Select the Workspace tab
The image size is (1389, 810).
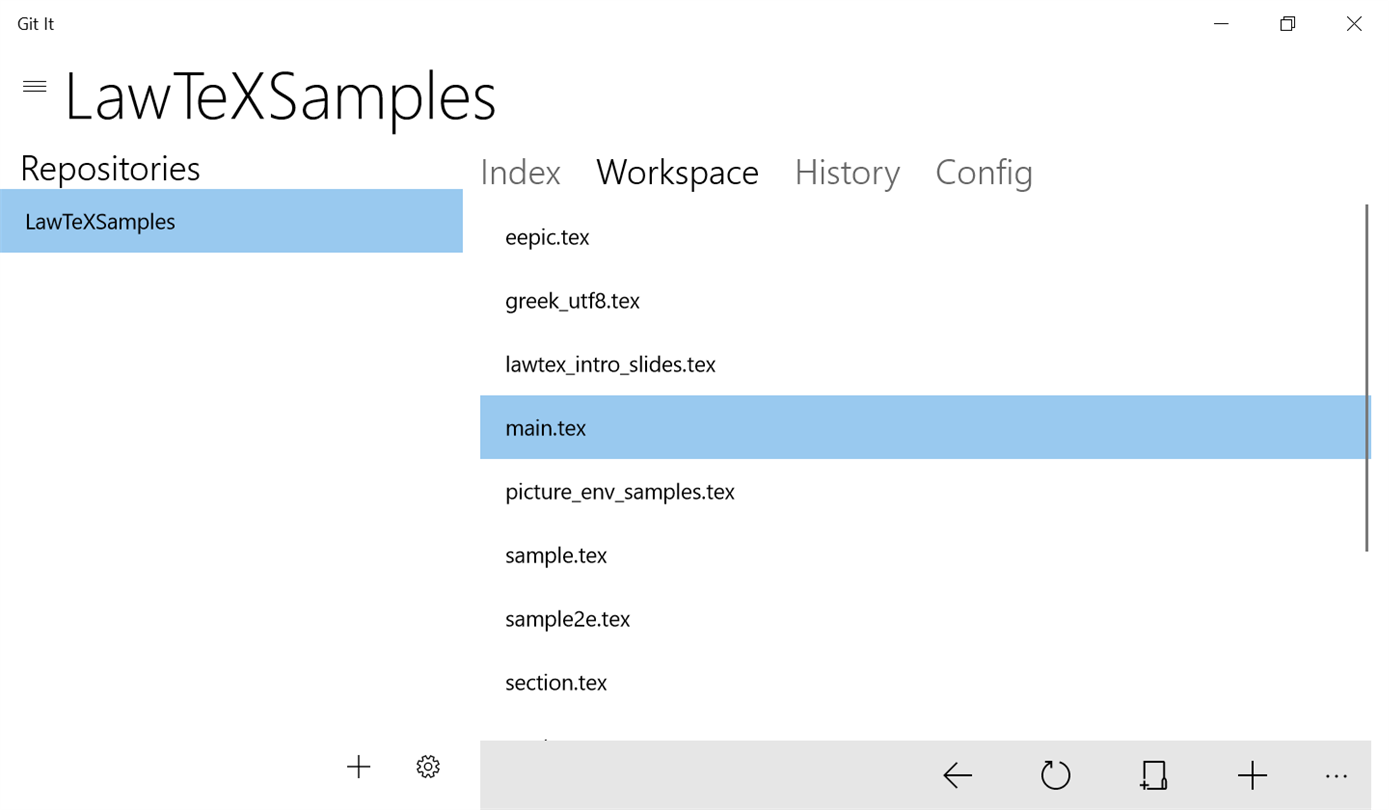coord(677,173)
